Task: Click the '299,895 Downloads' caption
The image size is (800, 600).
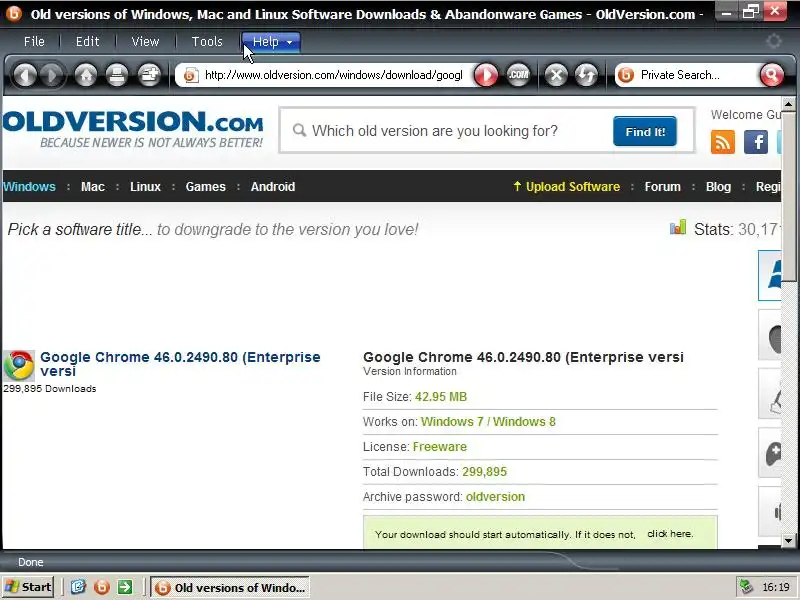Action: coord(49,389)
